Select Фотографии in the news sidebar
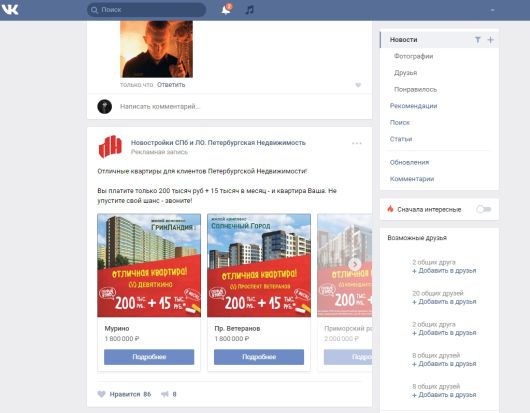This screenshot has height=413, width=530. (413, 56)
